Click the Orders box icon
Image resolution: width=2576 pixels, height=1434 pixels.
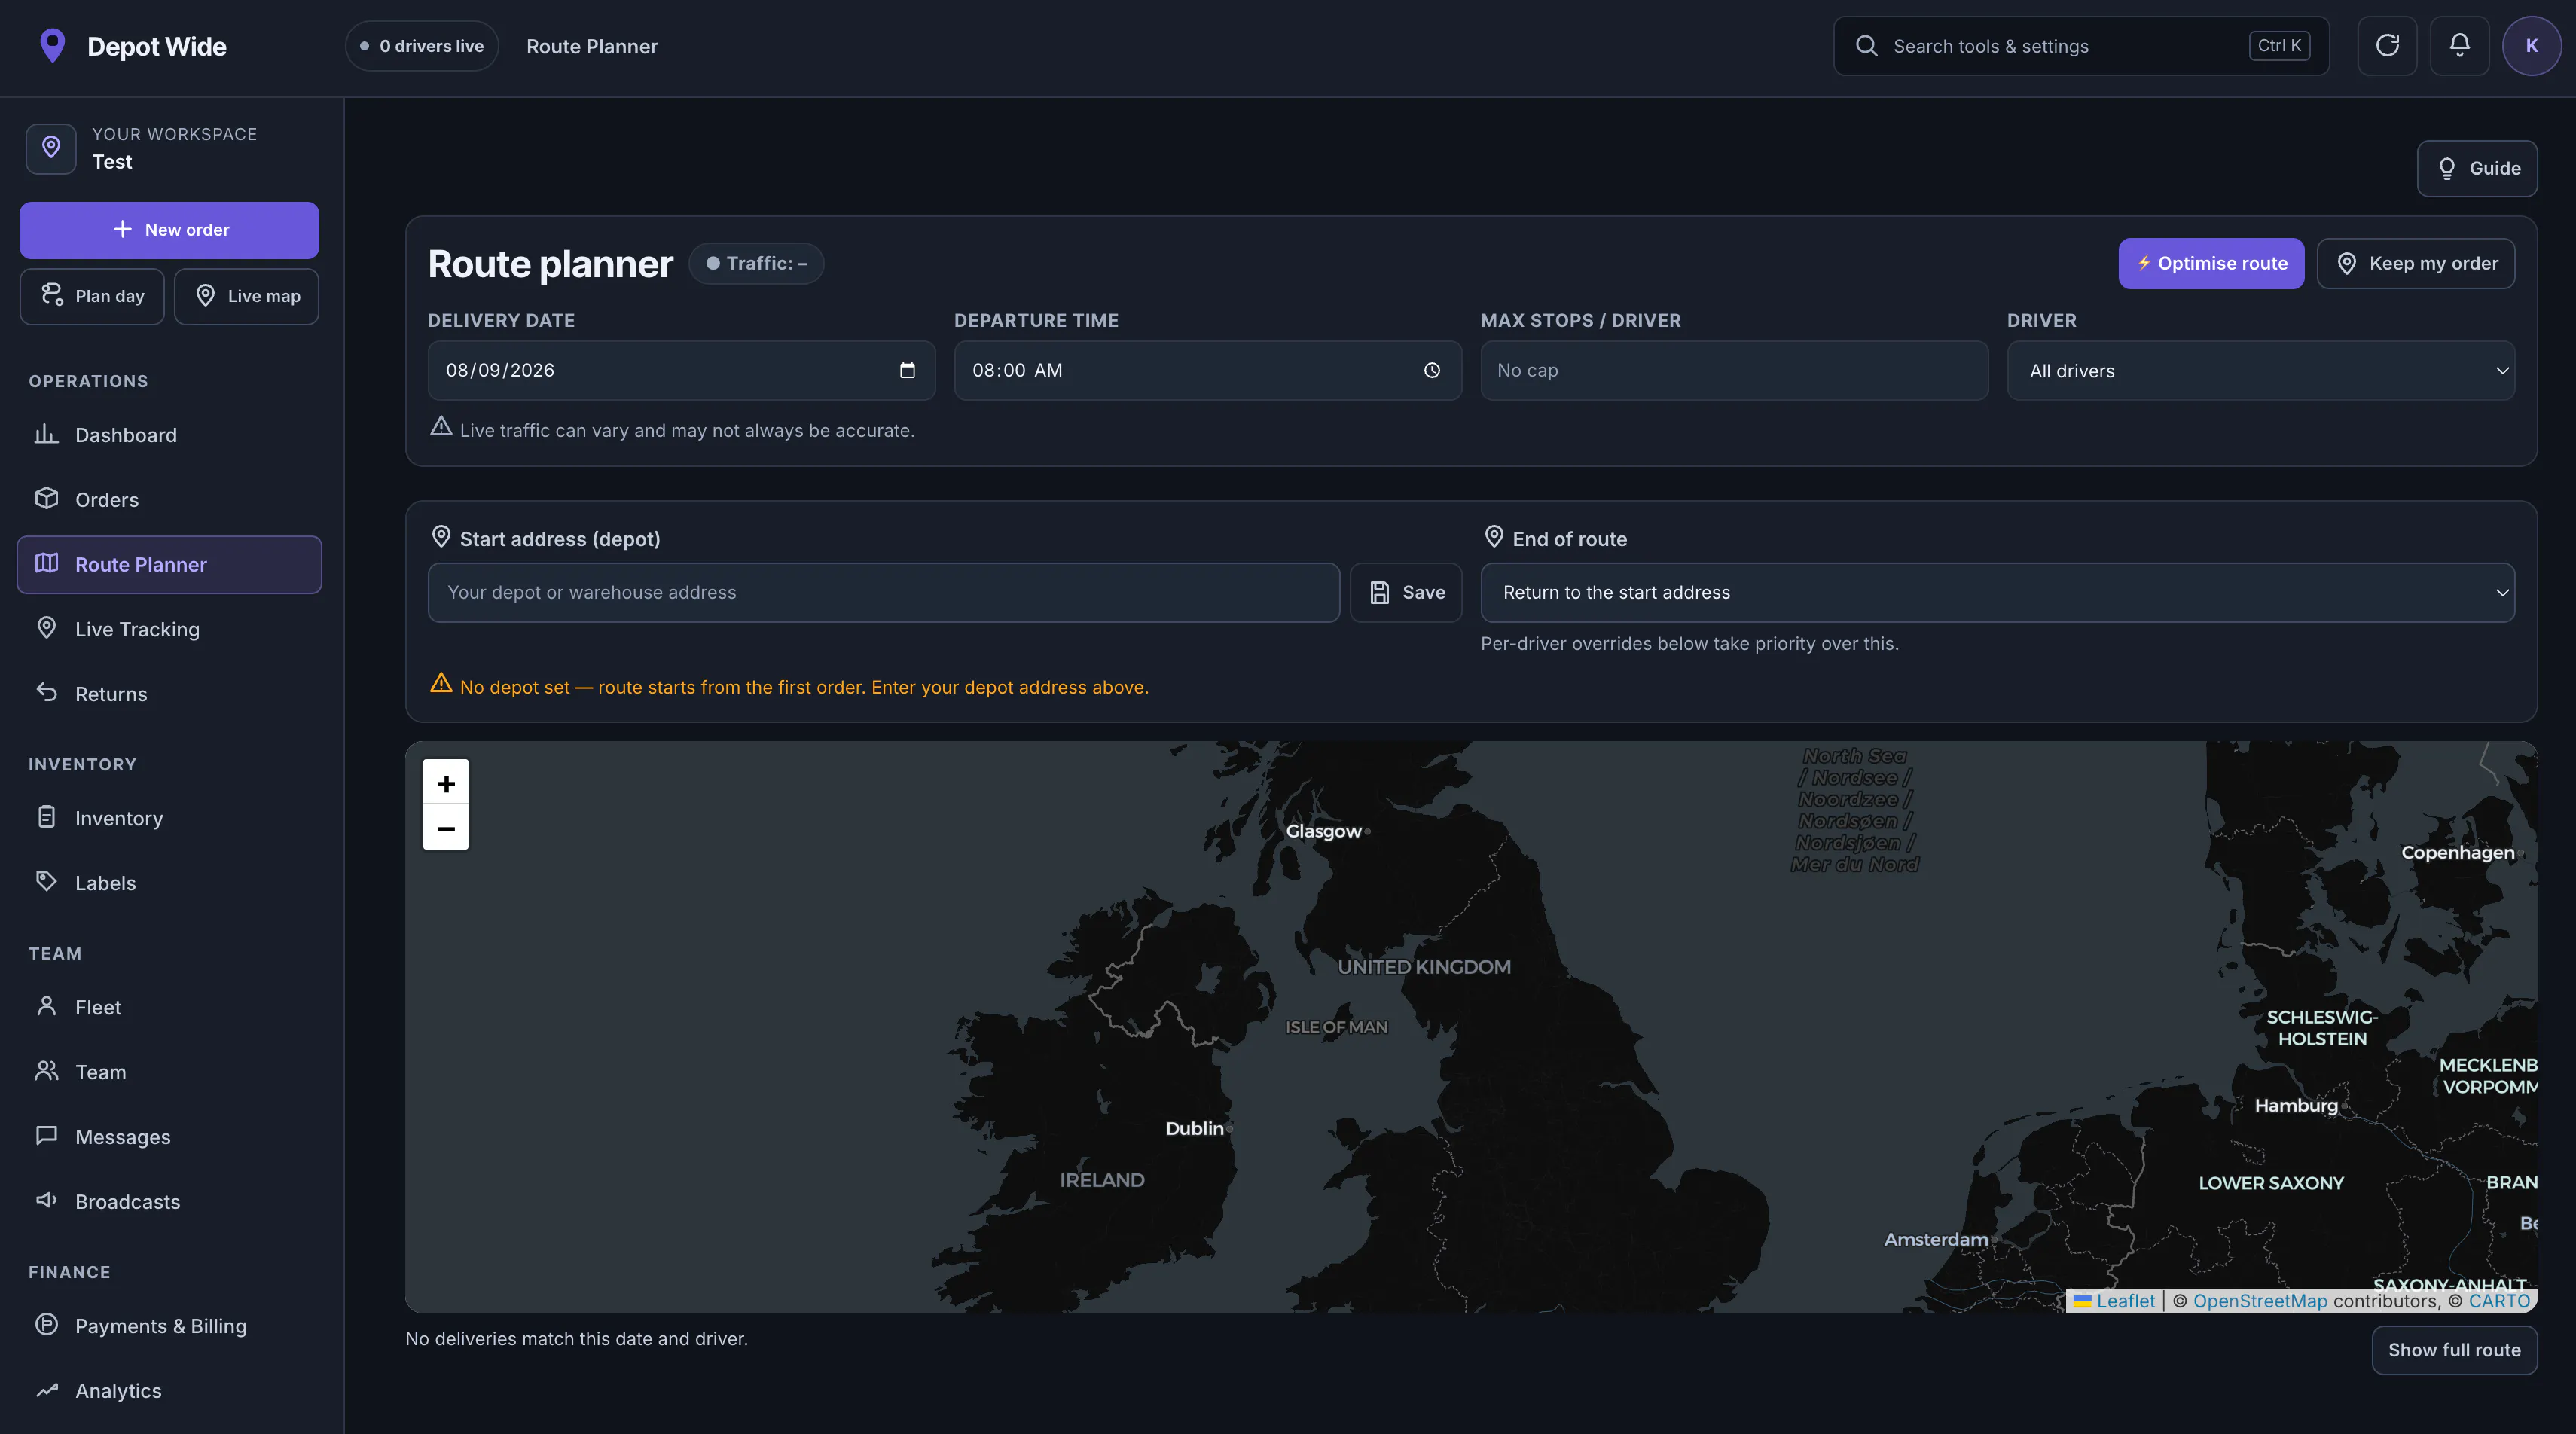(46, 498)
